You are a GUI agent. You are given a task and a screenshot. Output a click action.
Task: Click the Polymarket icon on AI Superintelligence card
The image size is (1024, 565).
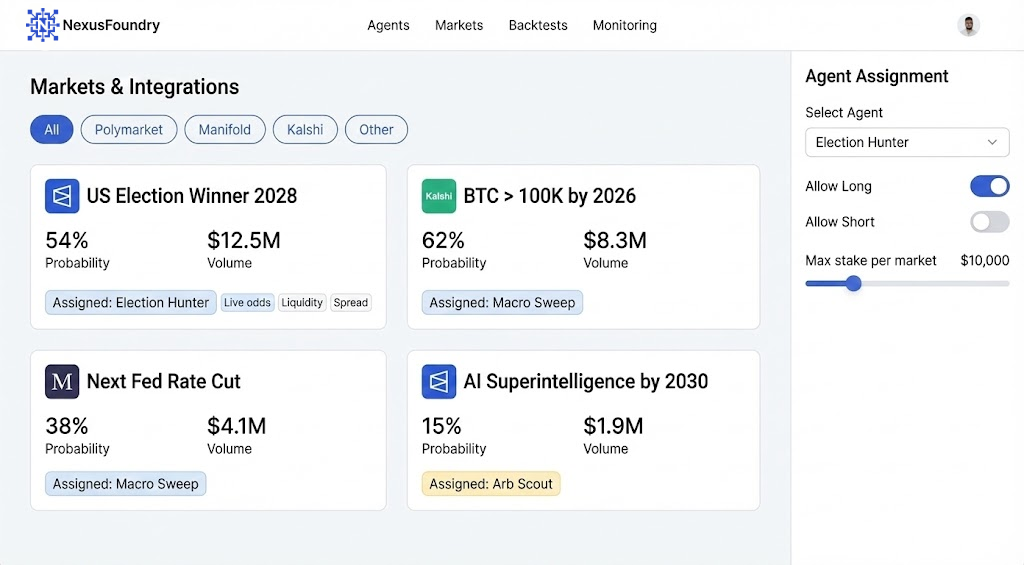click(x=439, y=381)
